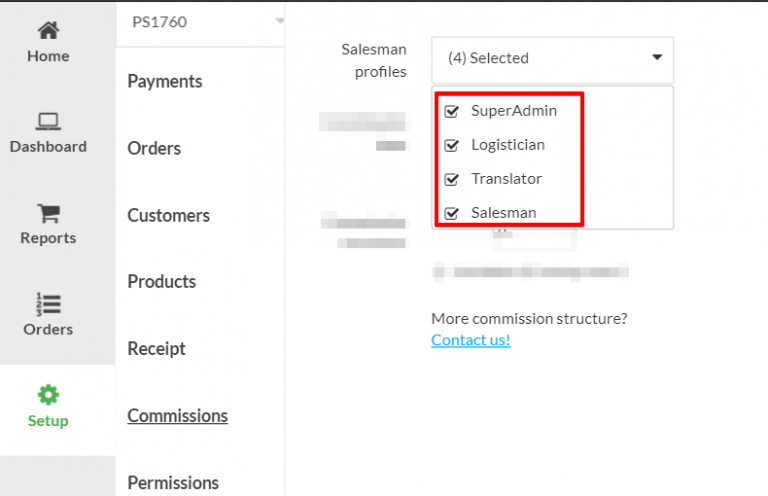Open the Orders numbered list icon
Image resolution: width=768 pixels, height=496 pixels.
(48, 304)
